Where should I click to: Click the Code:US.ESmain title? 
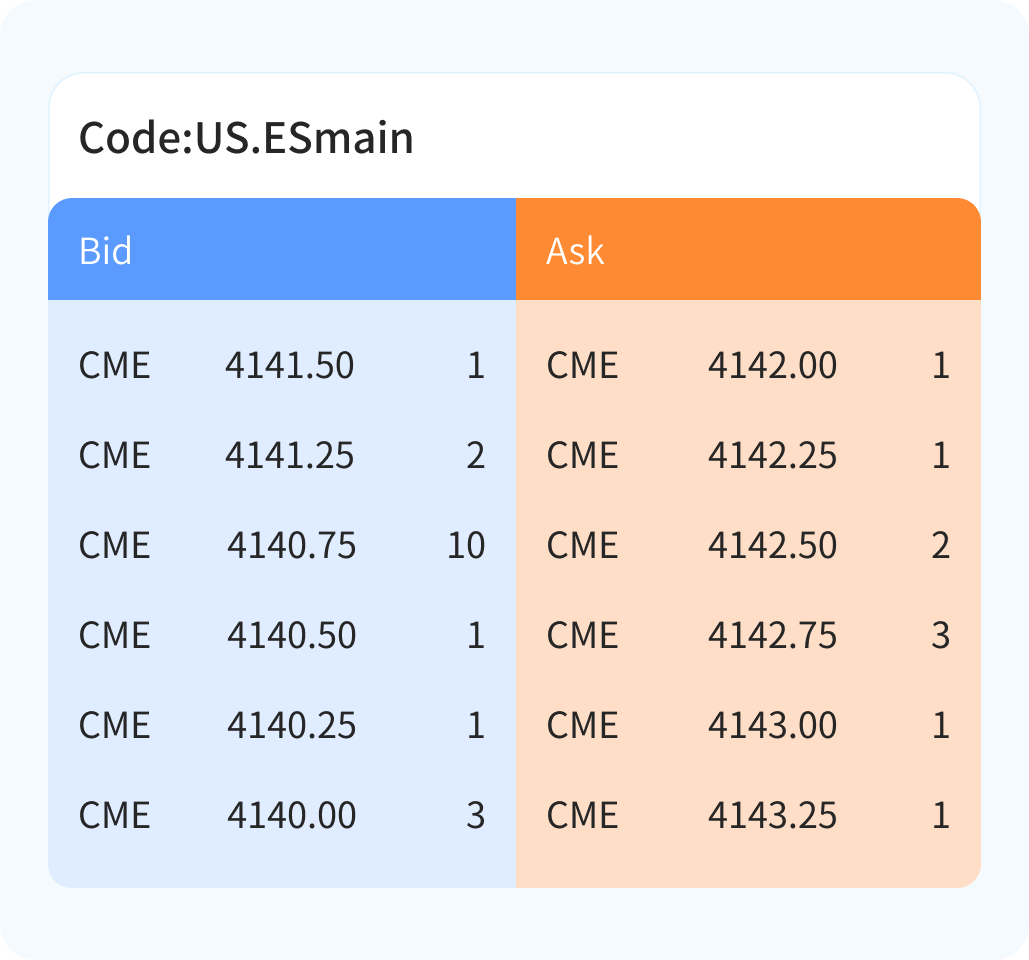tap(246, 137)
